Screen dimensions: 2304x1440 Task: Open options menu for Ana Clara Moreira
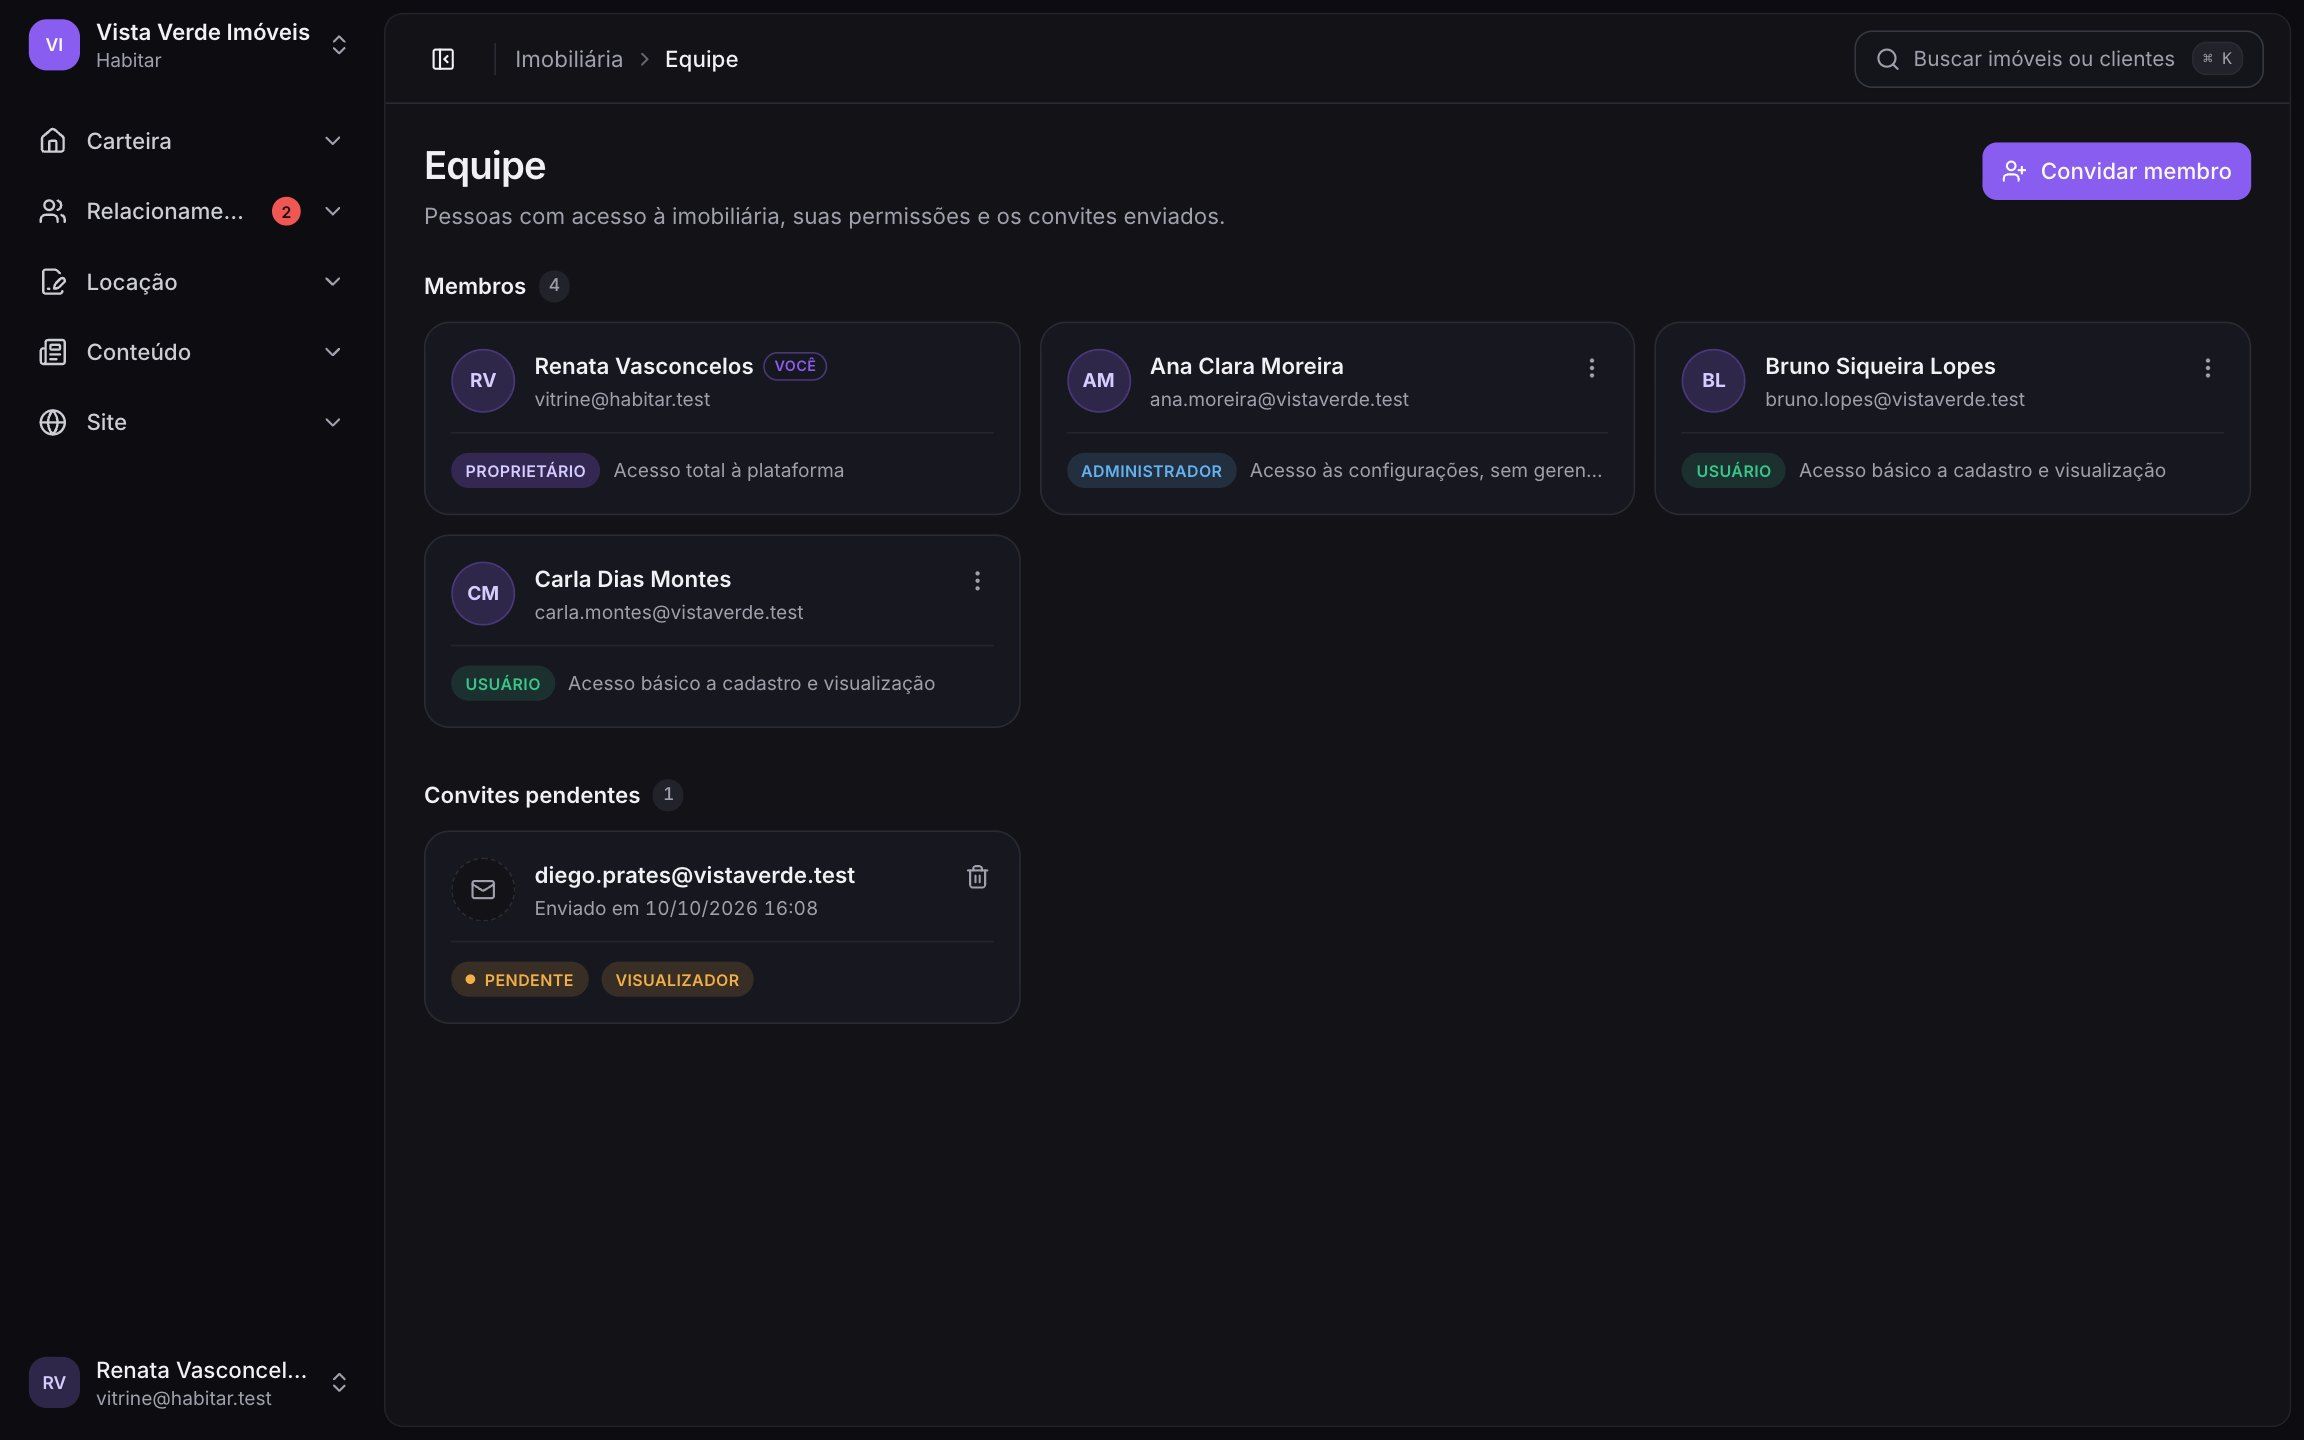pos(1591,368)
